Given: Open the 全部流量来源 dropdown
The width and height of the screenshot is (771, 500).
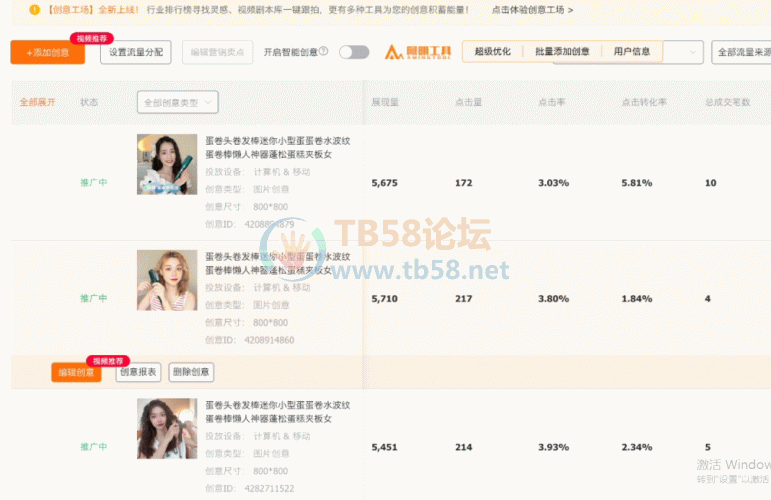Looking at the screenshot, I should click(741, 52).
